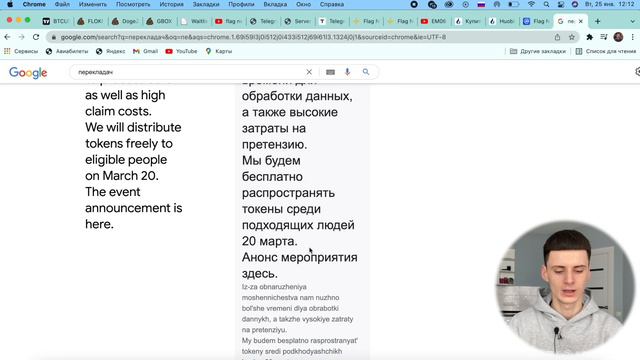
Task: Bookmark this page with the star
Action: pos(571,37)
